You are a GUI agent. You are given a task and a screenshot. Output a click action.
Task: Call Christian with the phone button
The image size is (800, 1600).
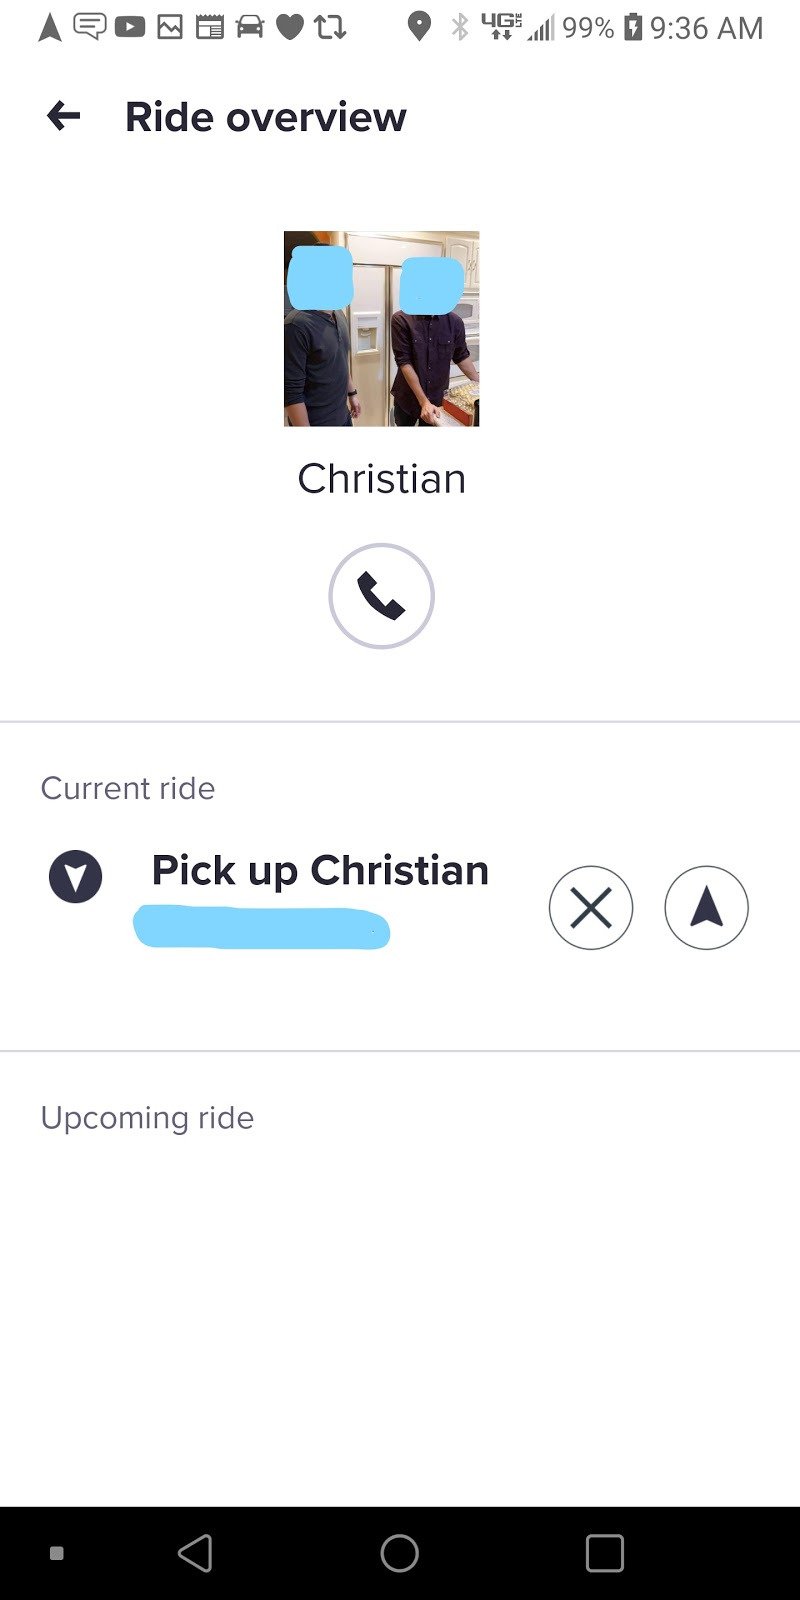(x=381, y=596)
